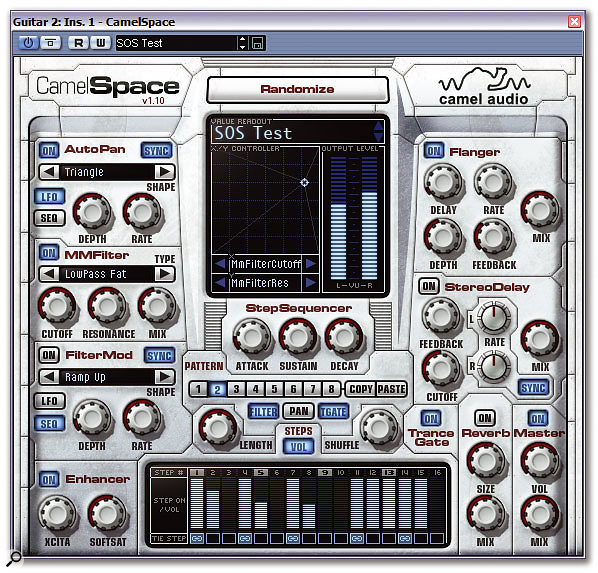
Task: Toggle StereoDelay ON switch
Action: tap(429, 286)
